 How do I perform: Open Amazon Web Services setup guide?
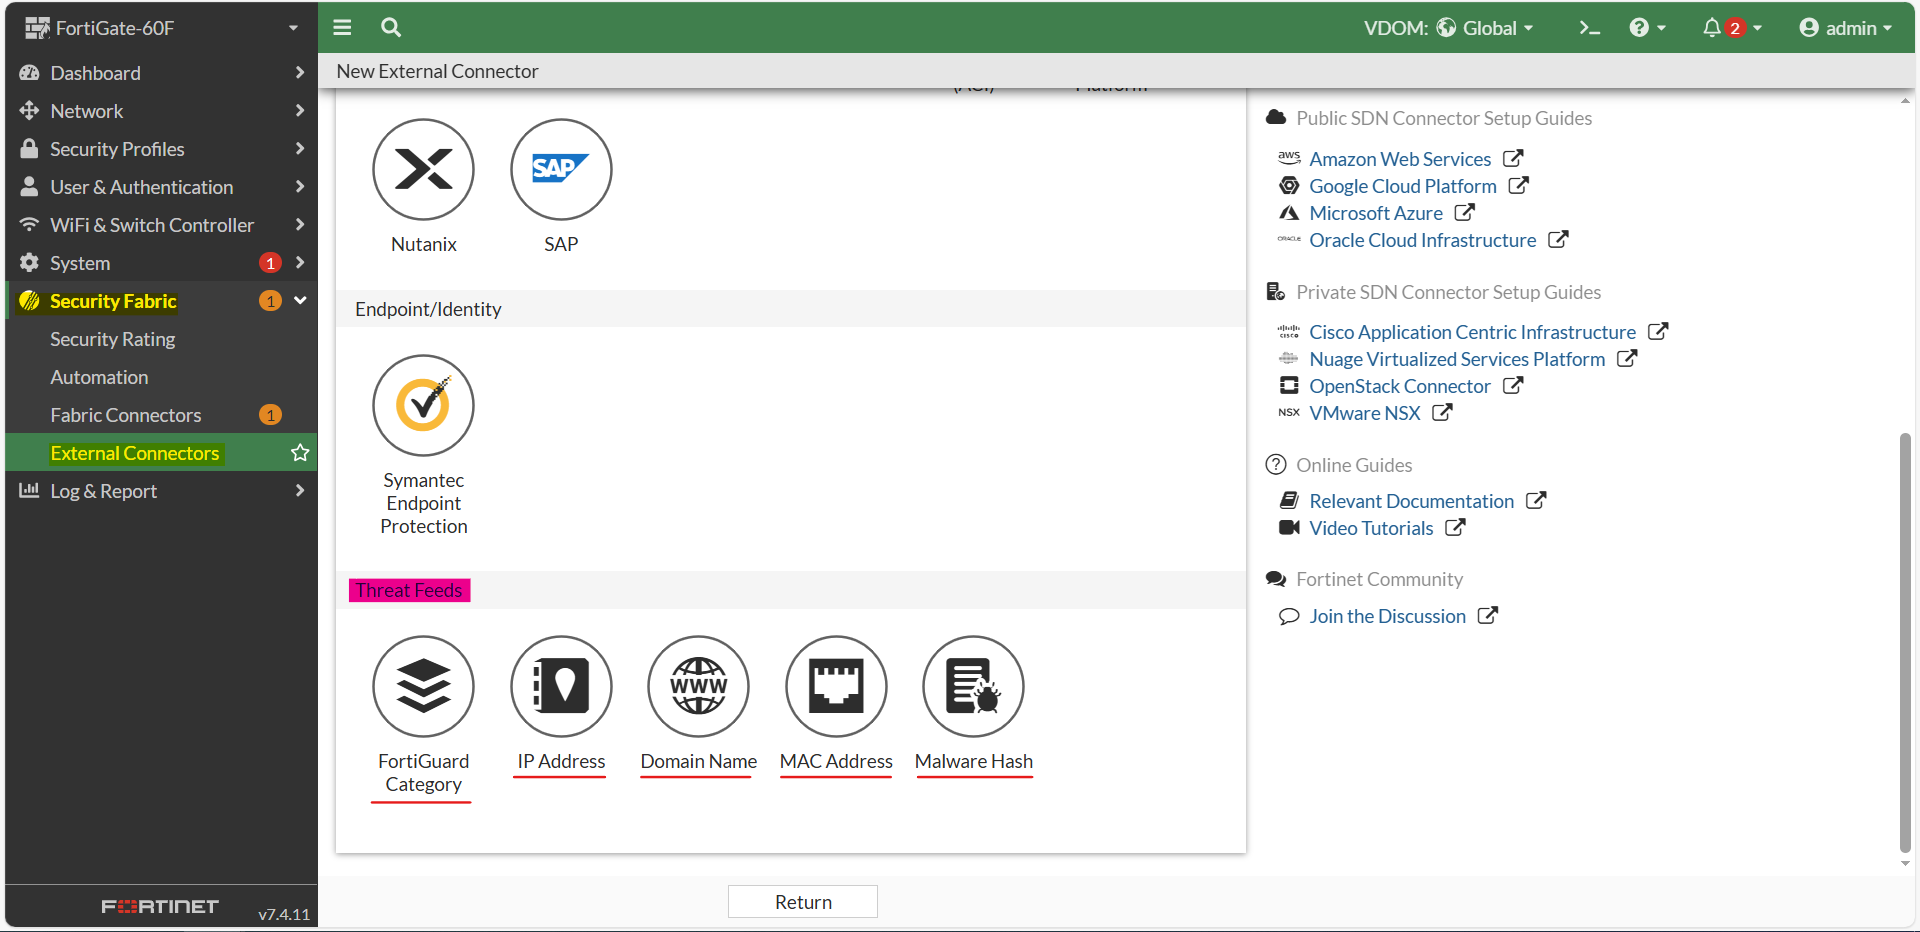pyautogui.click(x=1400, y=159)
